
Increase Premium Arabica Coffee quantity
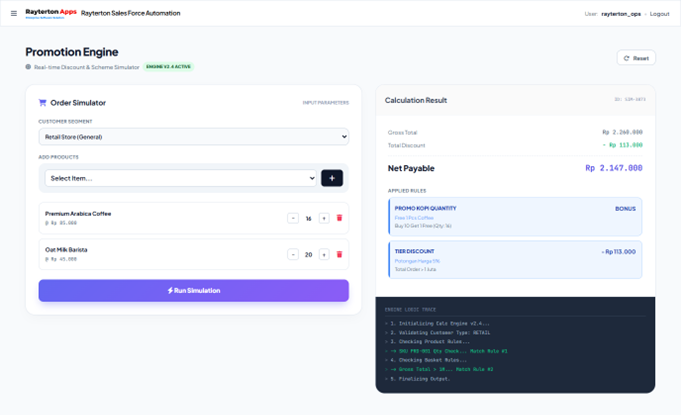pos(324,218)
